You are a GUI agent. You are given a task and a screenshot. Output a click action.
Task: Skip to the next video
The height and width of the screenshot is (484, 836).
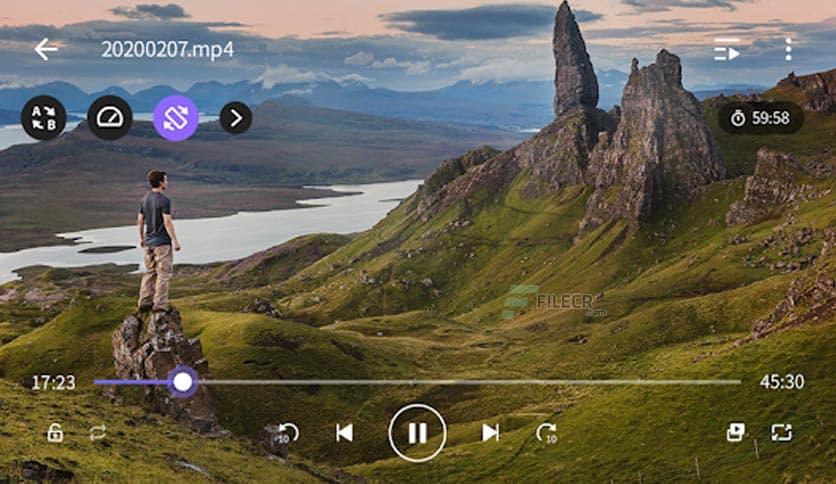click(490, 433)
